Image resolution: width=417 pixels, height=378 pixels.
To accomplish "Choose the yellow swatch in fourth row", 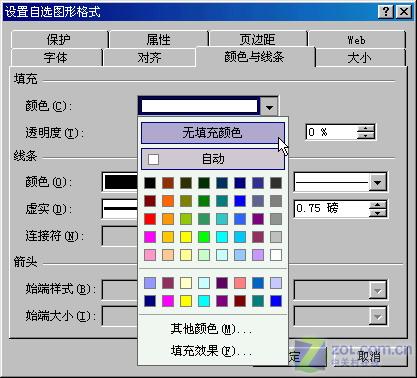I will tap(186, 237).
